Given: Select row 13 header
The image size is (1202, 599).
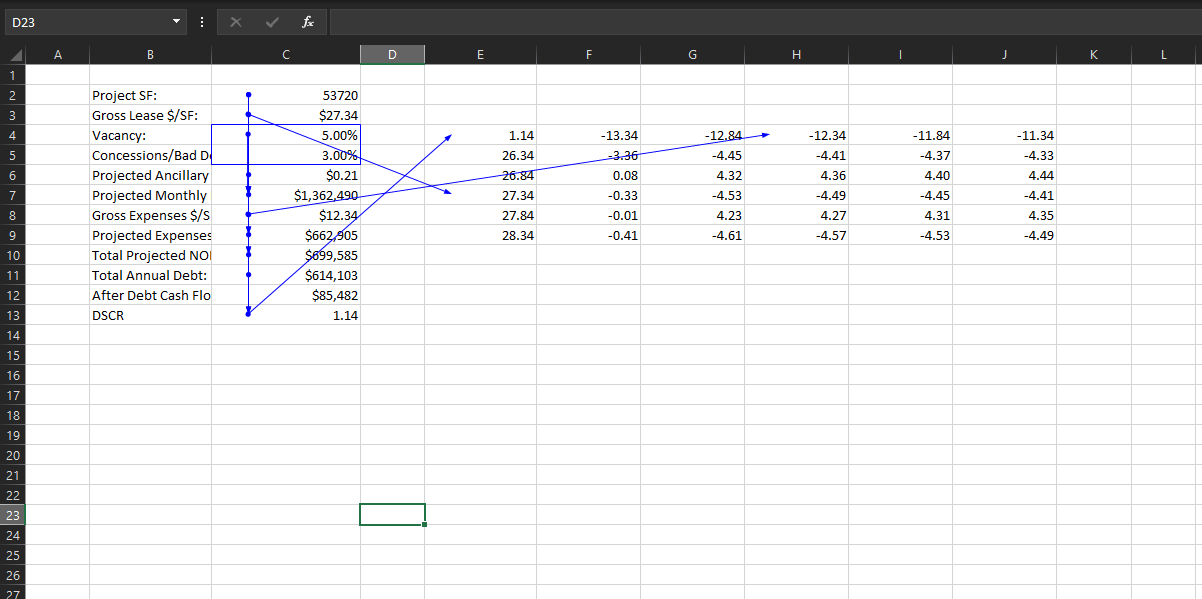Looking at the screenshot, I should pyautogui.click(x=12, y=315).
